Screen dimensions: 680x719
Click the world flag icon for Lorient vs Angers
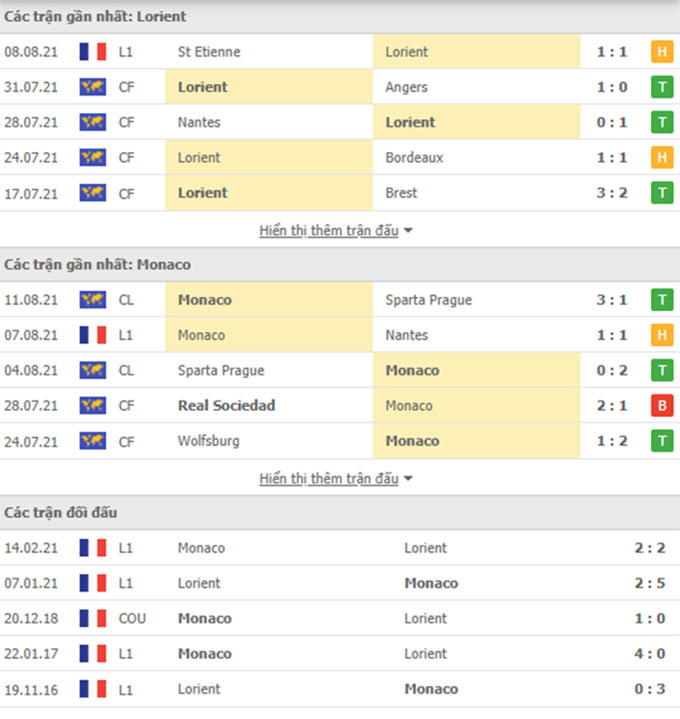tap(93, 87)
